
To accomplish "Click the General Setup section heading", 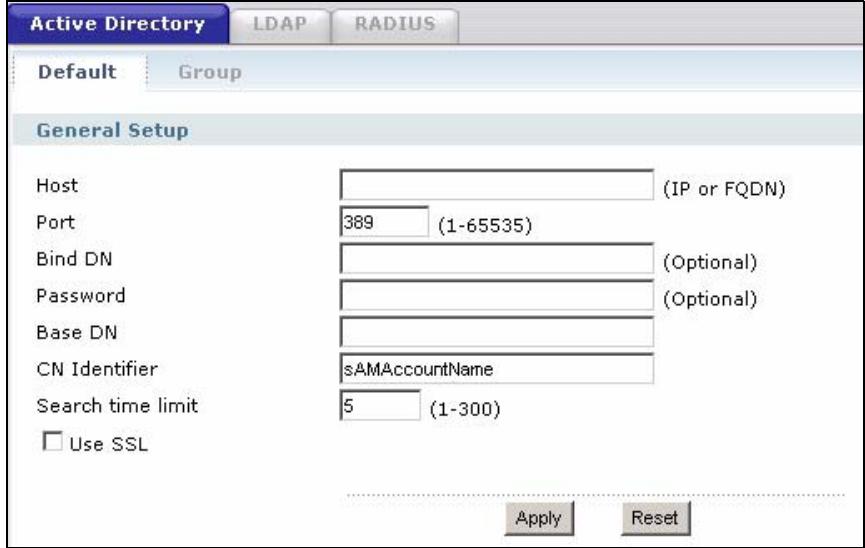I will [113, 130].
